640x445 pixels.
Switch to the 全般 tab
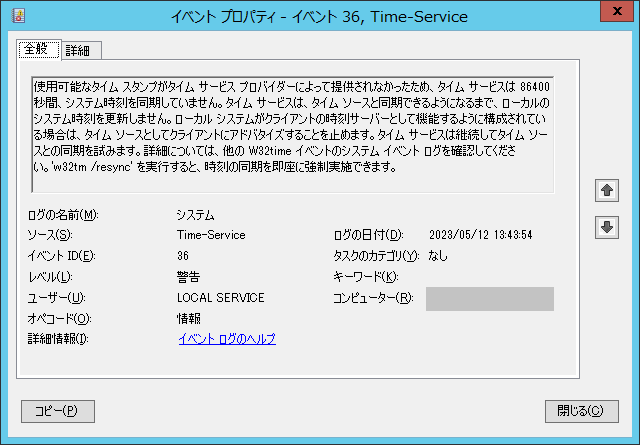coord(39,50)
